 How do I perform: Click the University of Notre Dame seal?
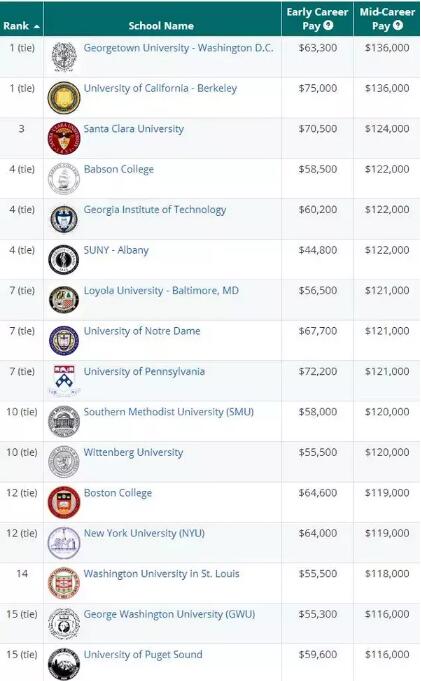pyautogui.click(x=64, y=340)
